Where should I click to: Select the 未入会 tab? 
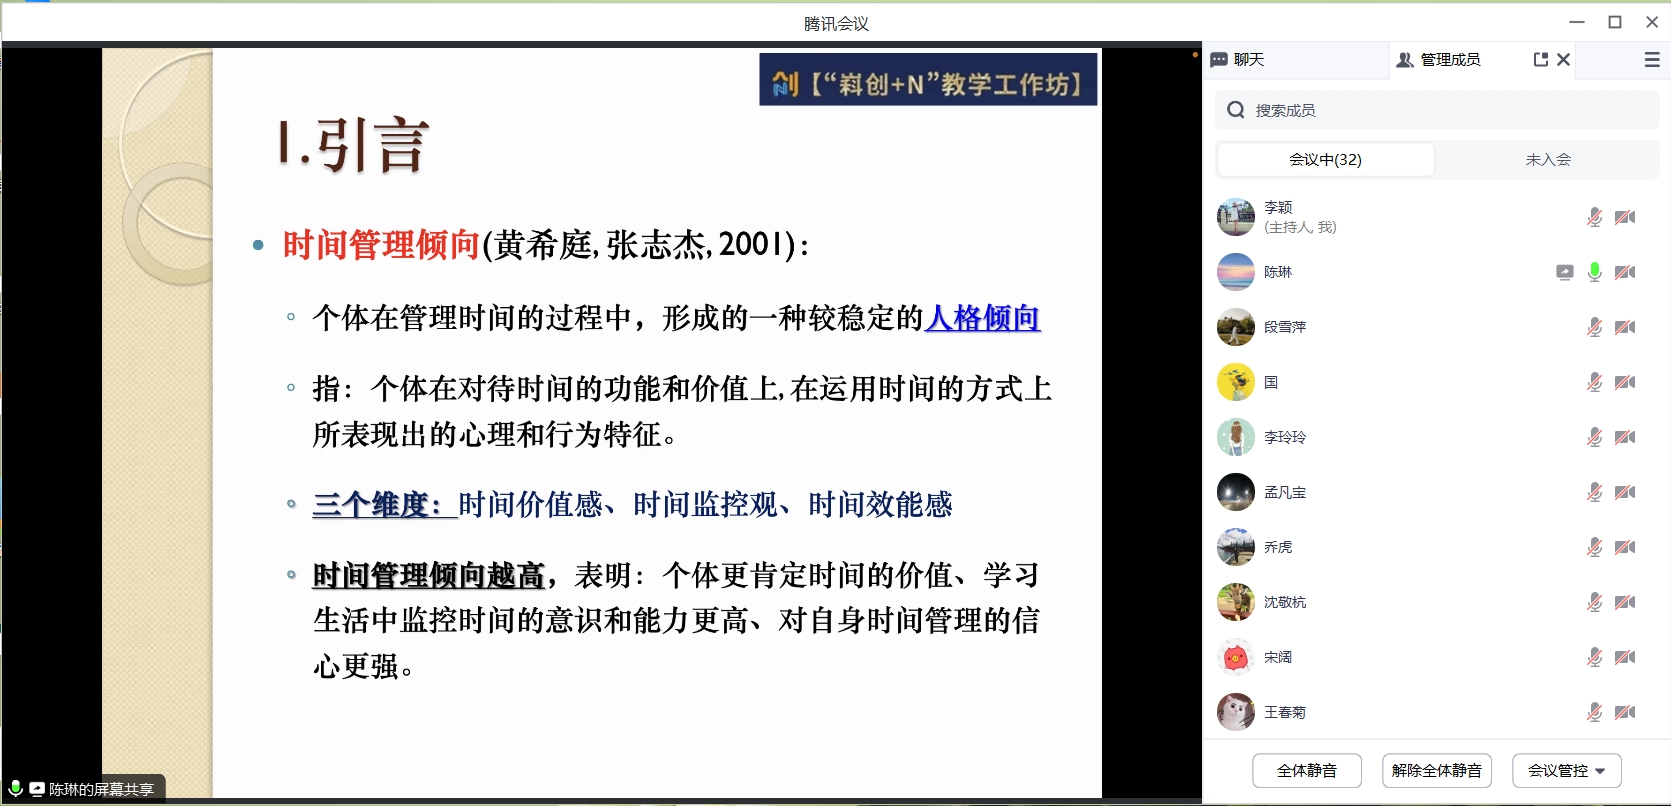coord(1547,159)
